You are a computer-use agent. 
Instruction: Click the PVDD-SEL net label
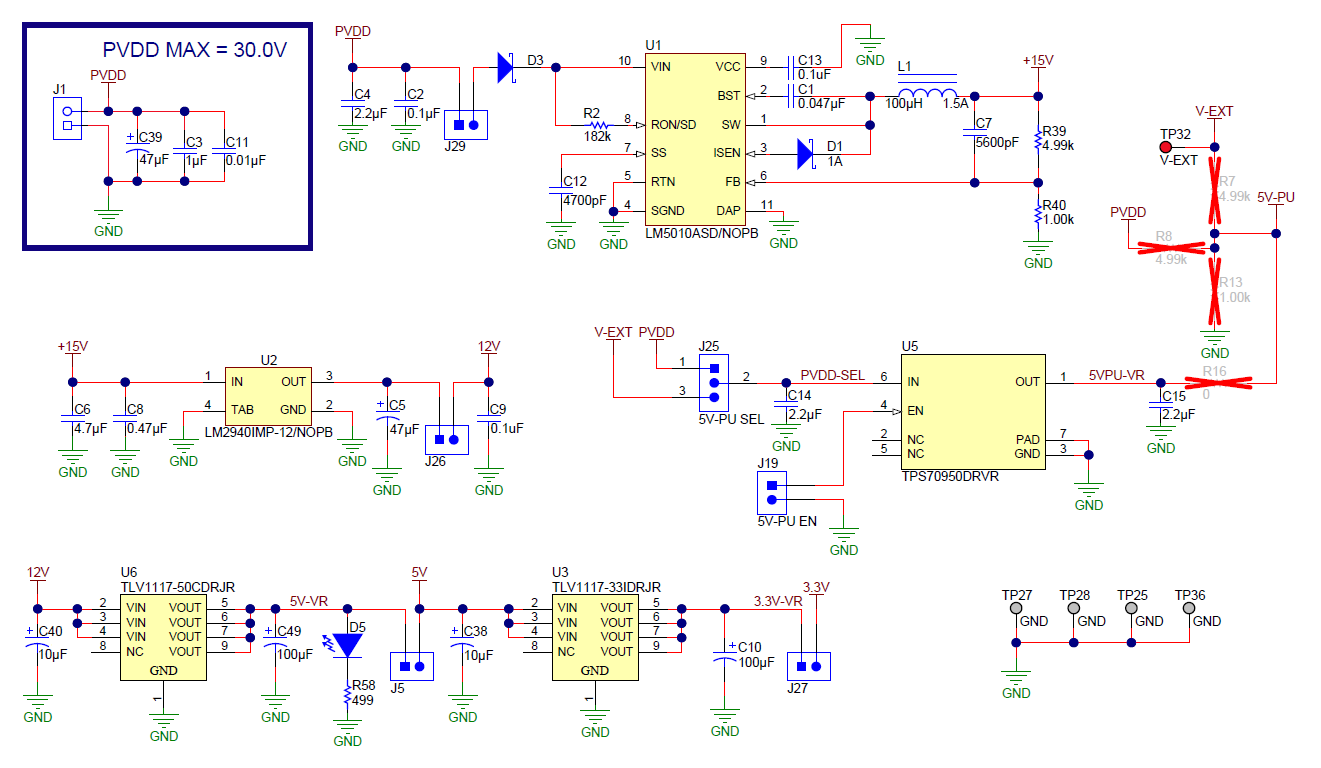832,375
